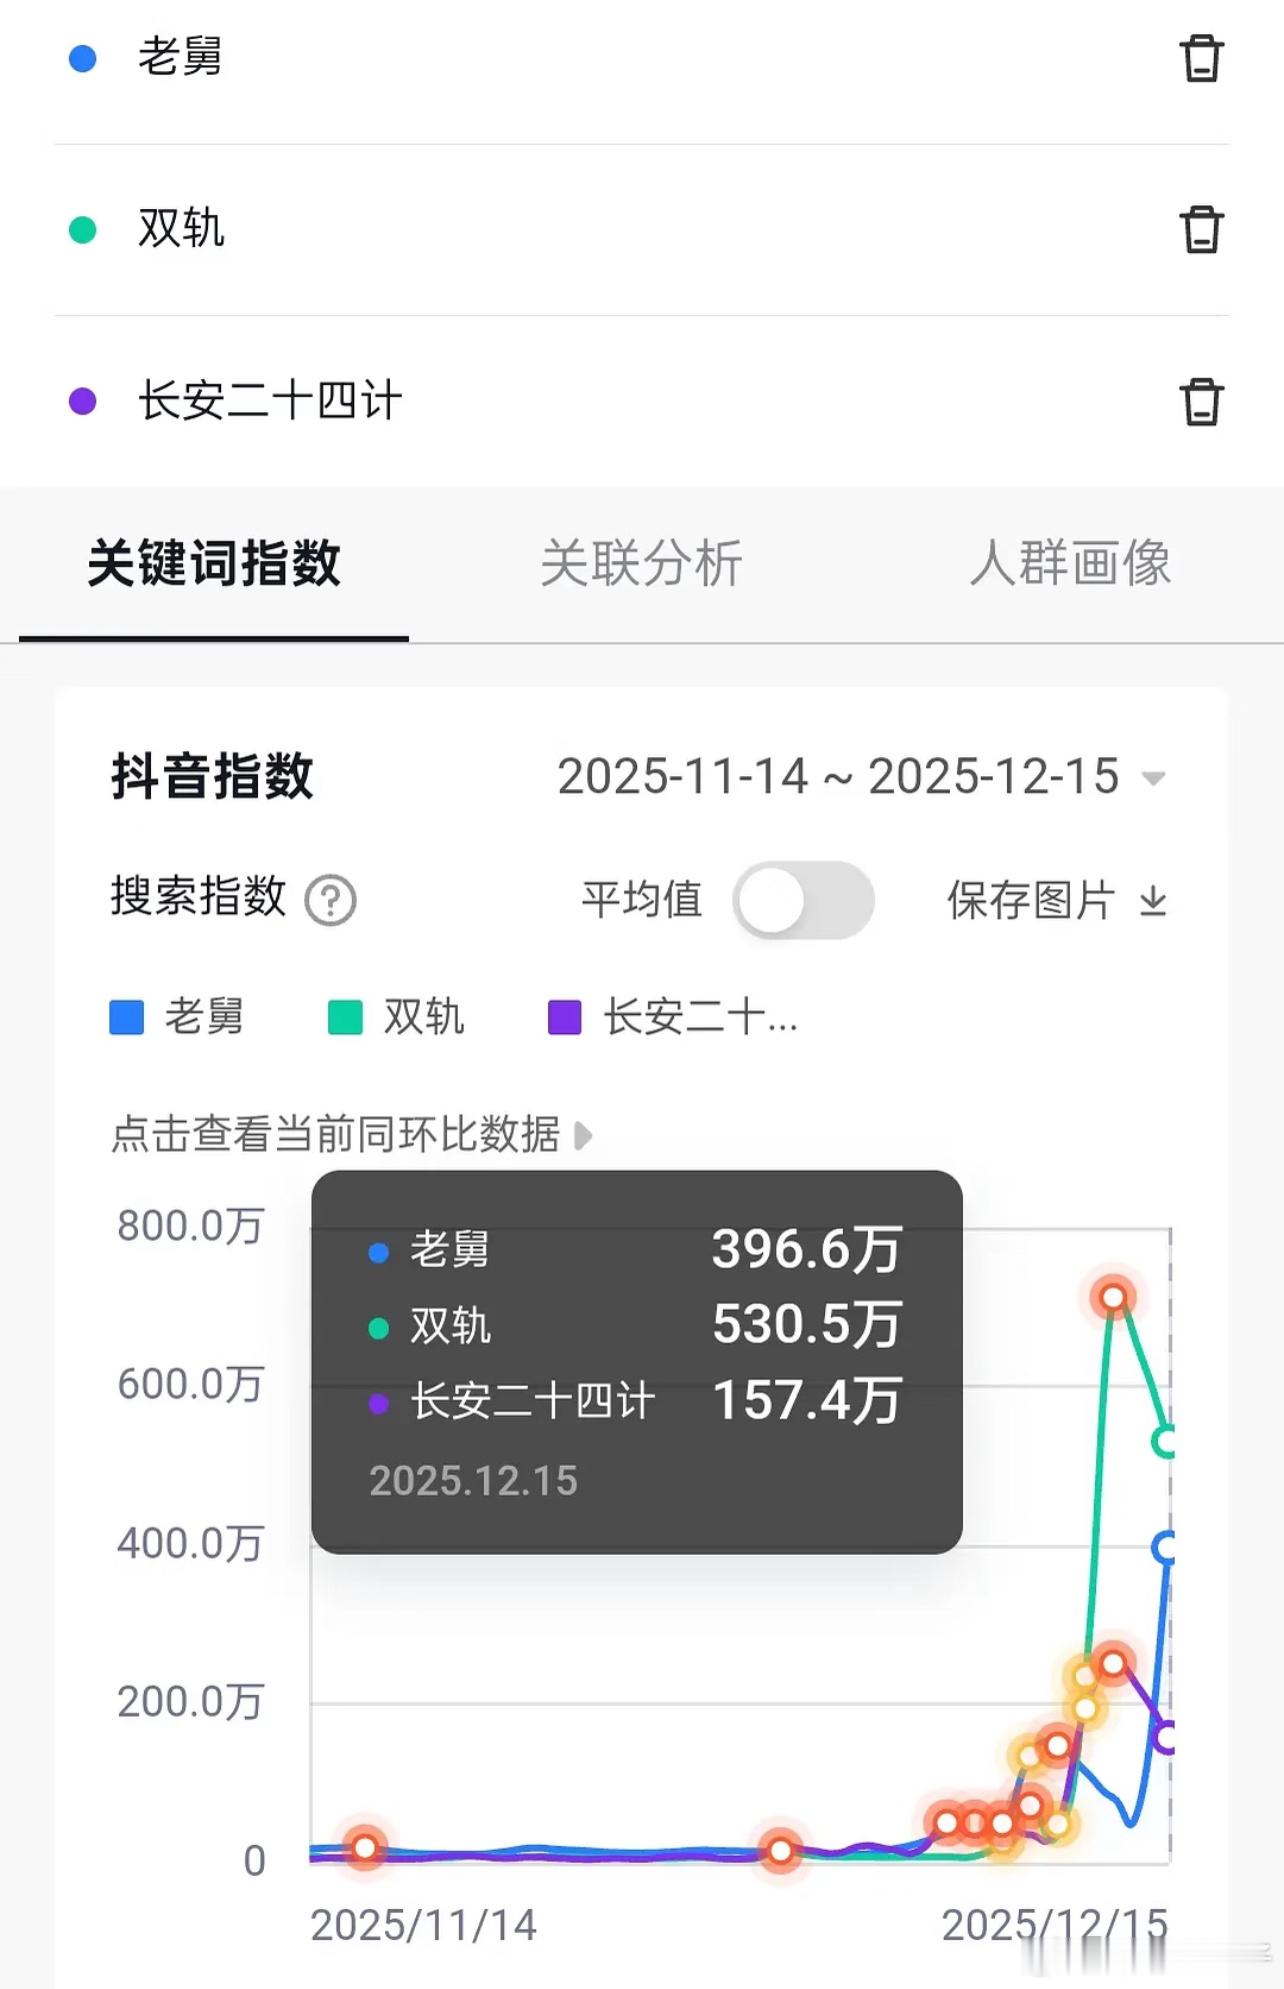Open the date range dropdown 2025-11-14 ~ 2025-12-15
Screen dimensions: 1284x1989
pos(861,777)
